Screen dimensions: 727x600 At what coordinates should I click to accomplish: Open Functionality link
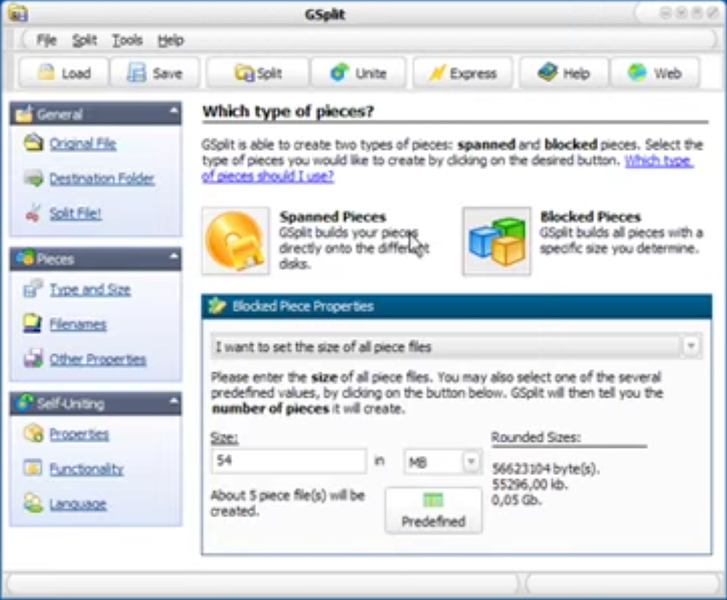click(x=87, y=469)
